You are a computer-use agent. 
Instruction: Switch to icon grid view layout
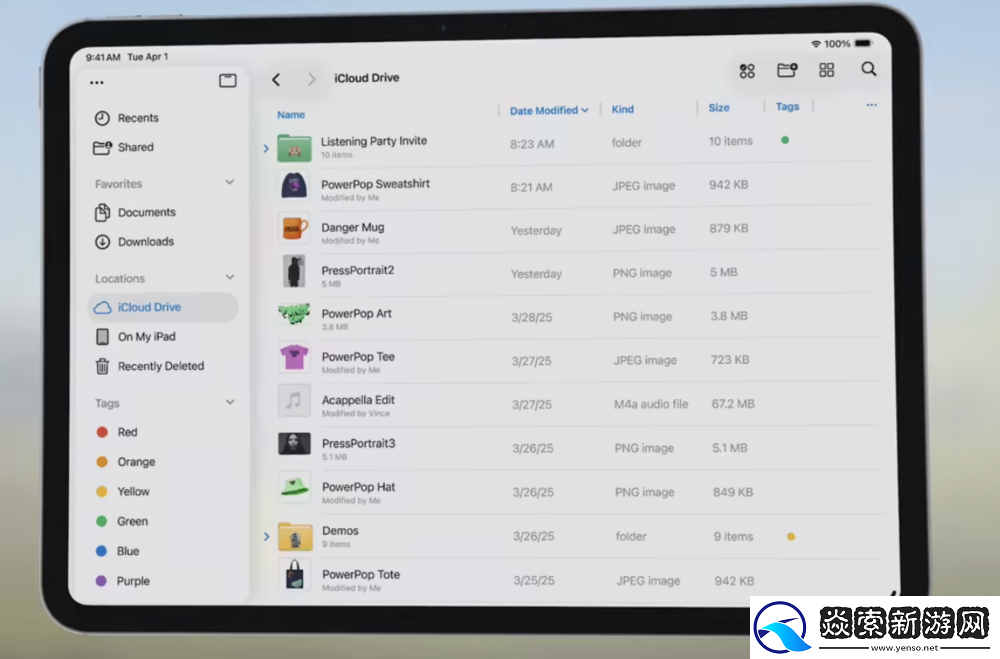click(826, 69)
